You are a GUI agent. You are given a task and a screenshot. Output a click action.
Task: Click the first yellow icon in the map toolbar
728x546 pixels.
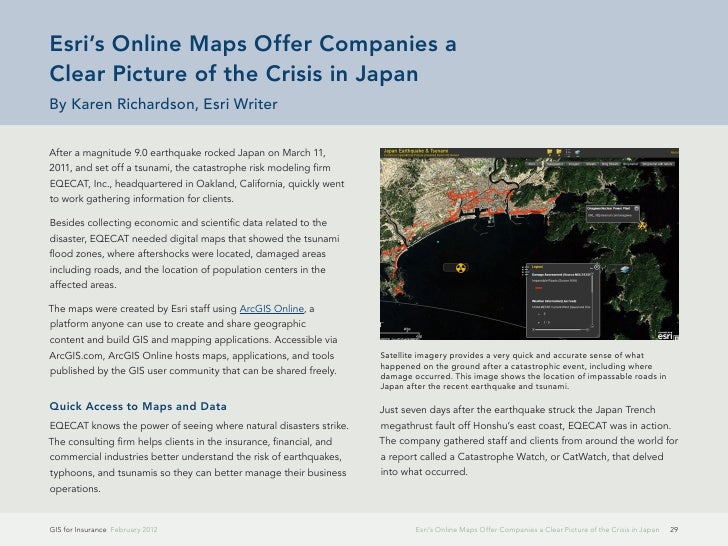[550, 152]
